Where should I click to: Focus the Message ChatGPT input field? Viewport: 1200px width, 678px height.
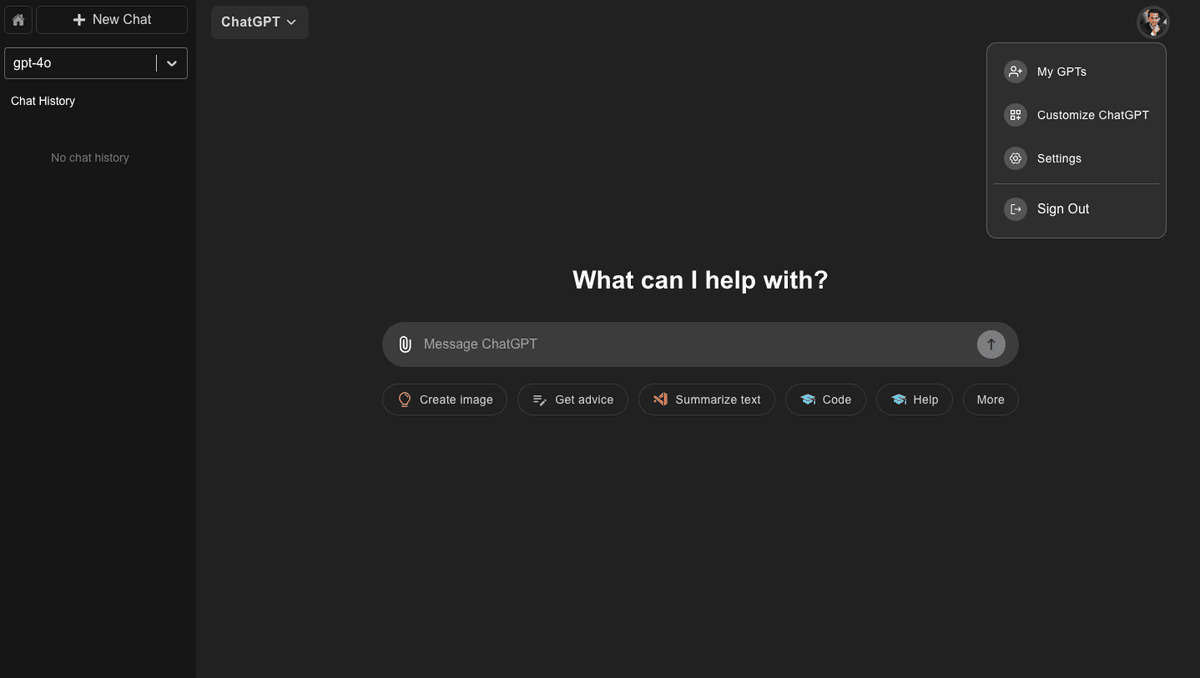point(690,344)
